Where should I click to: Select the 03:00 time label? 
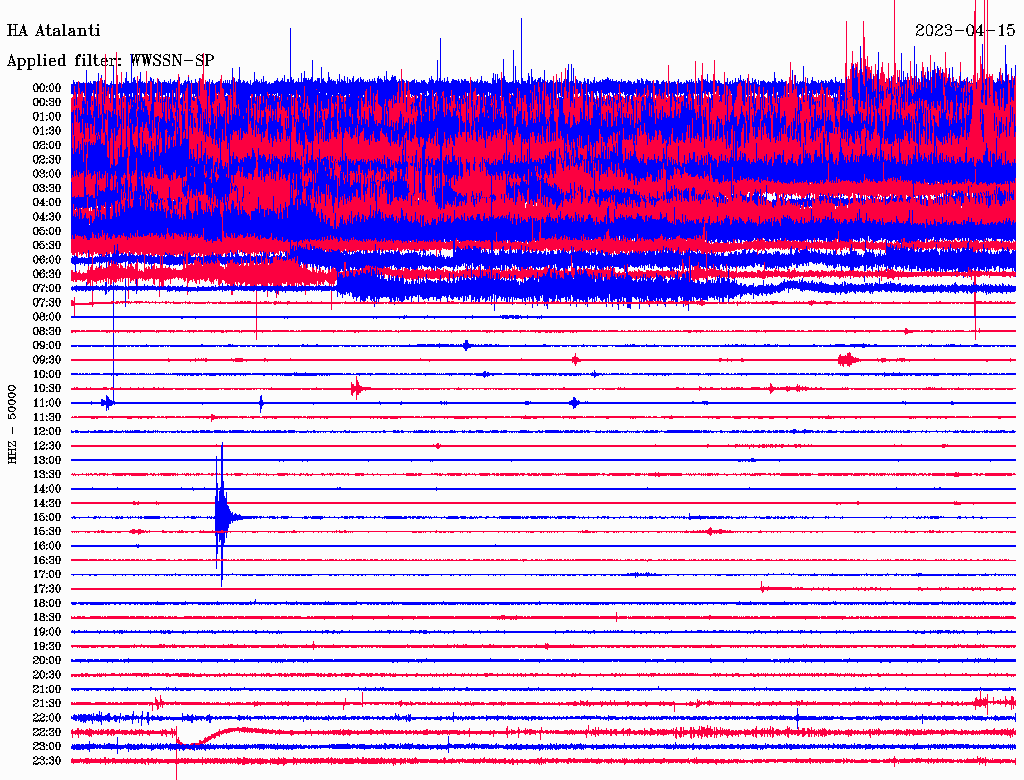[x=47, y=174]
